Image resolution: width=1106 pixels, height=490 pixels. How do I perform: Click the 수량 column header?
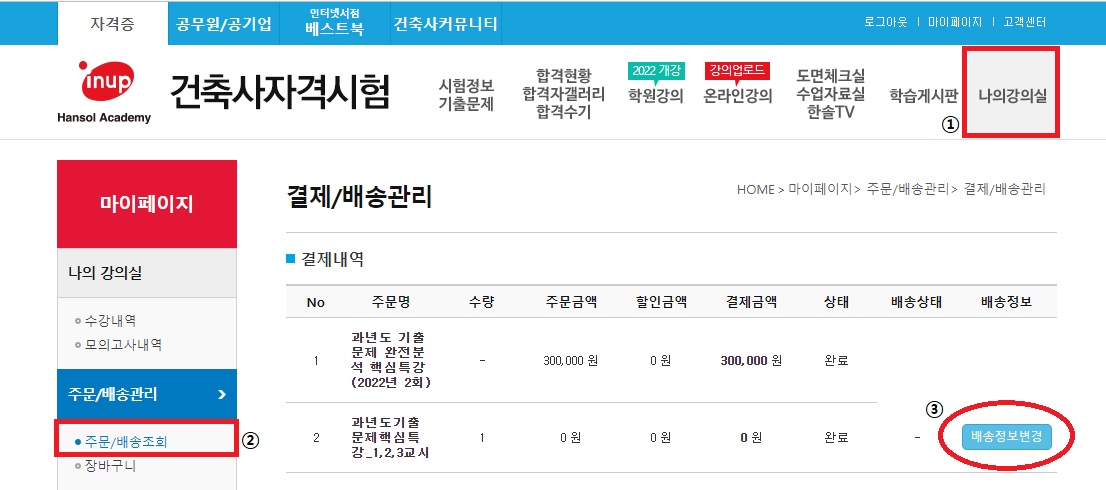coord(482,302)
